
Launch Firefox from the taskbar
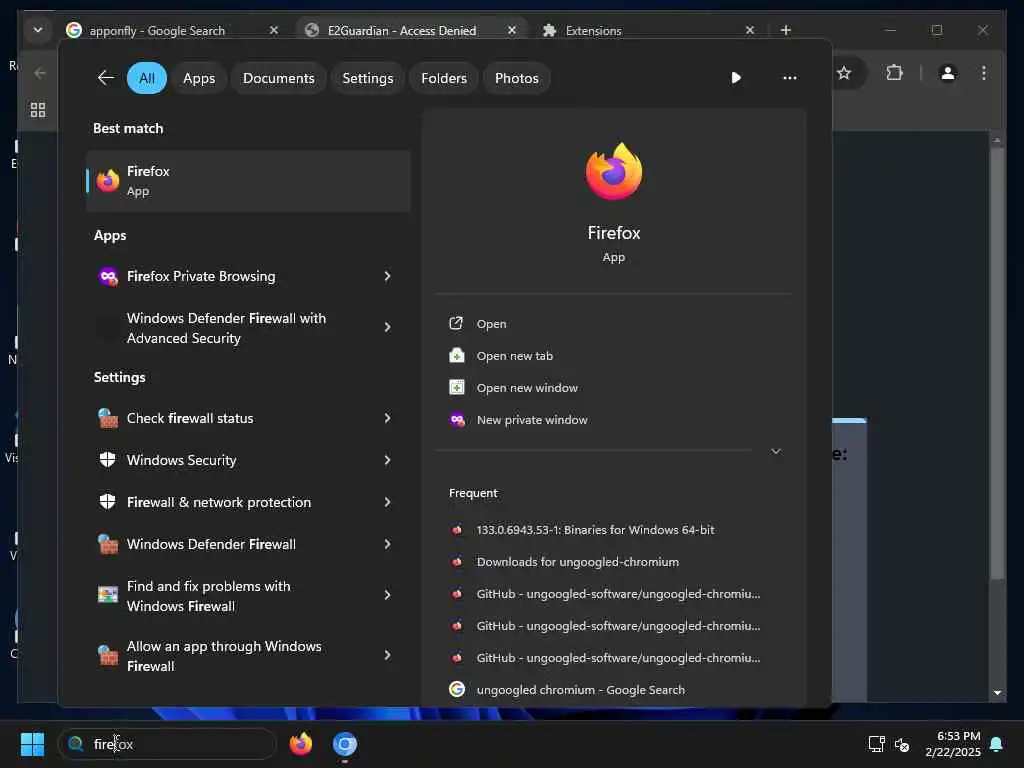[x=301, y=744]
